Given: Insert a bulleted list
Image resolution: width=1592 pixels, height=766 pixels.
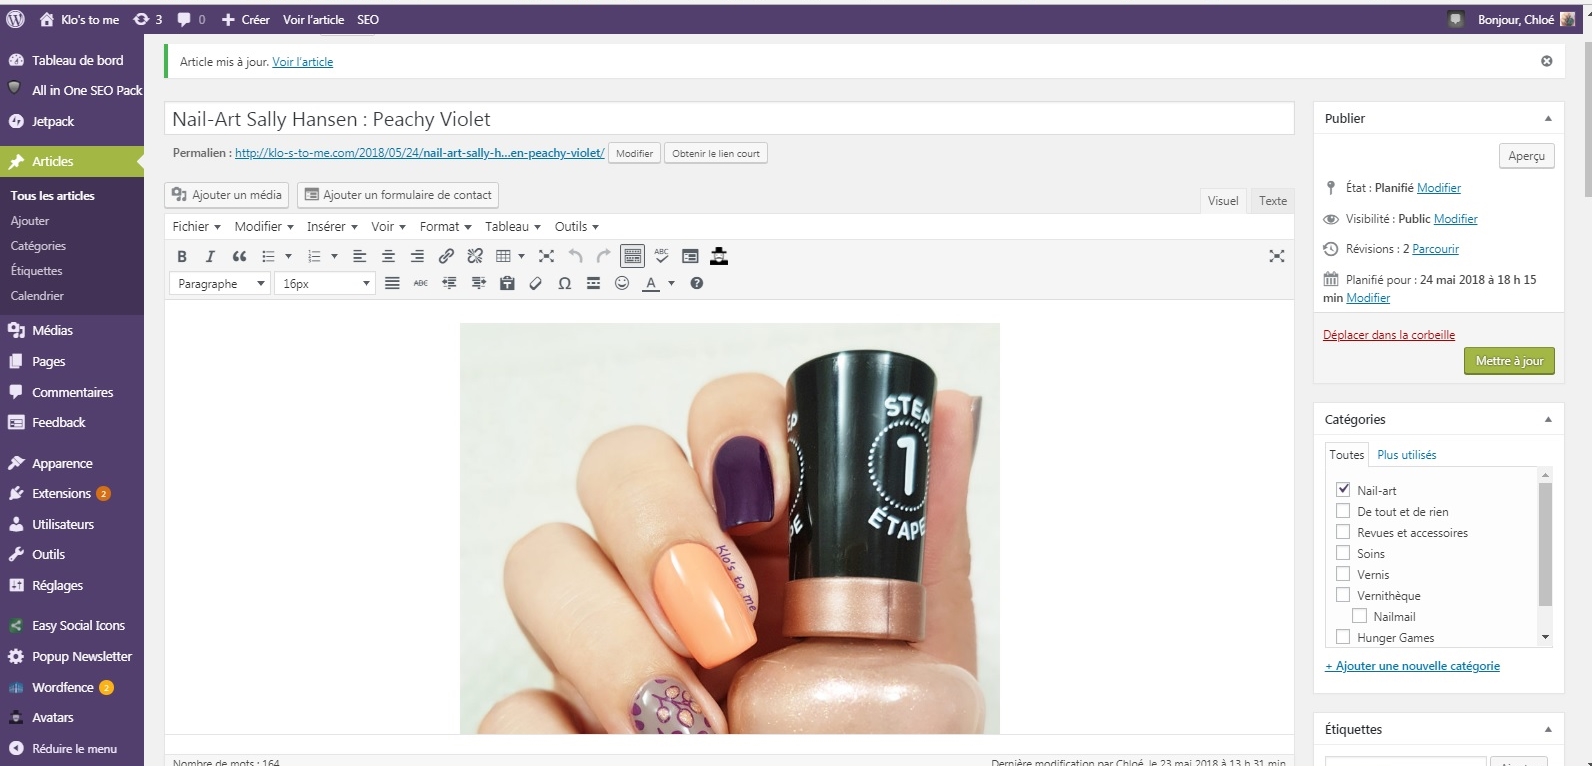Looking at the screenshot, I should pyautogui.click(x=268, y=257).
